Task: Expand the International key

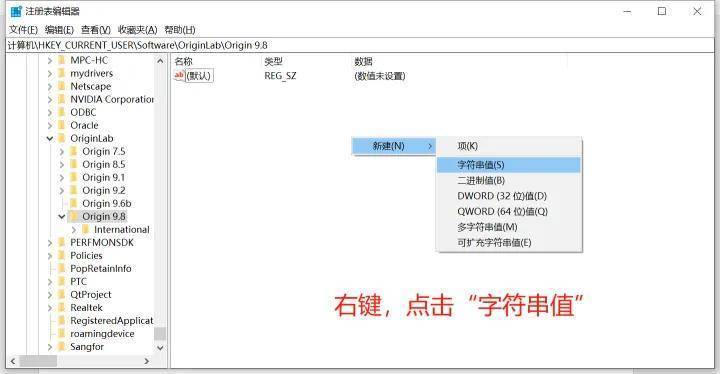Action: pos(73,230)
